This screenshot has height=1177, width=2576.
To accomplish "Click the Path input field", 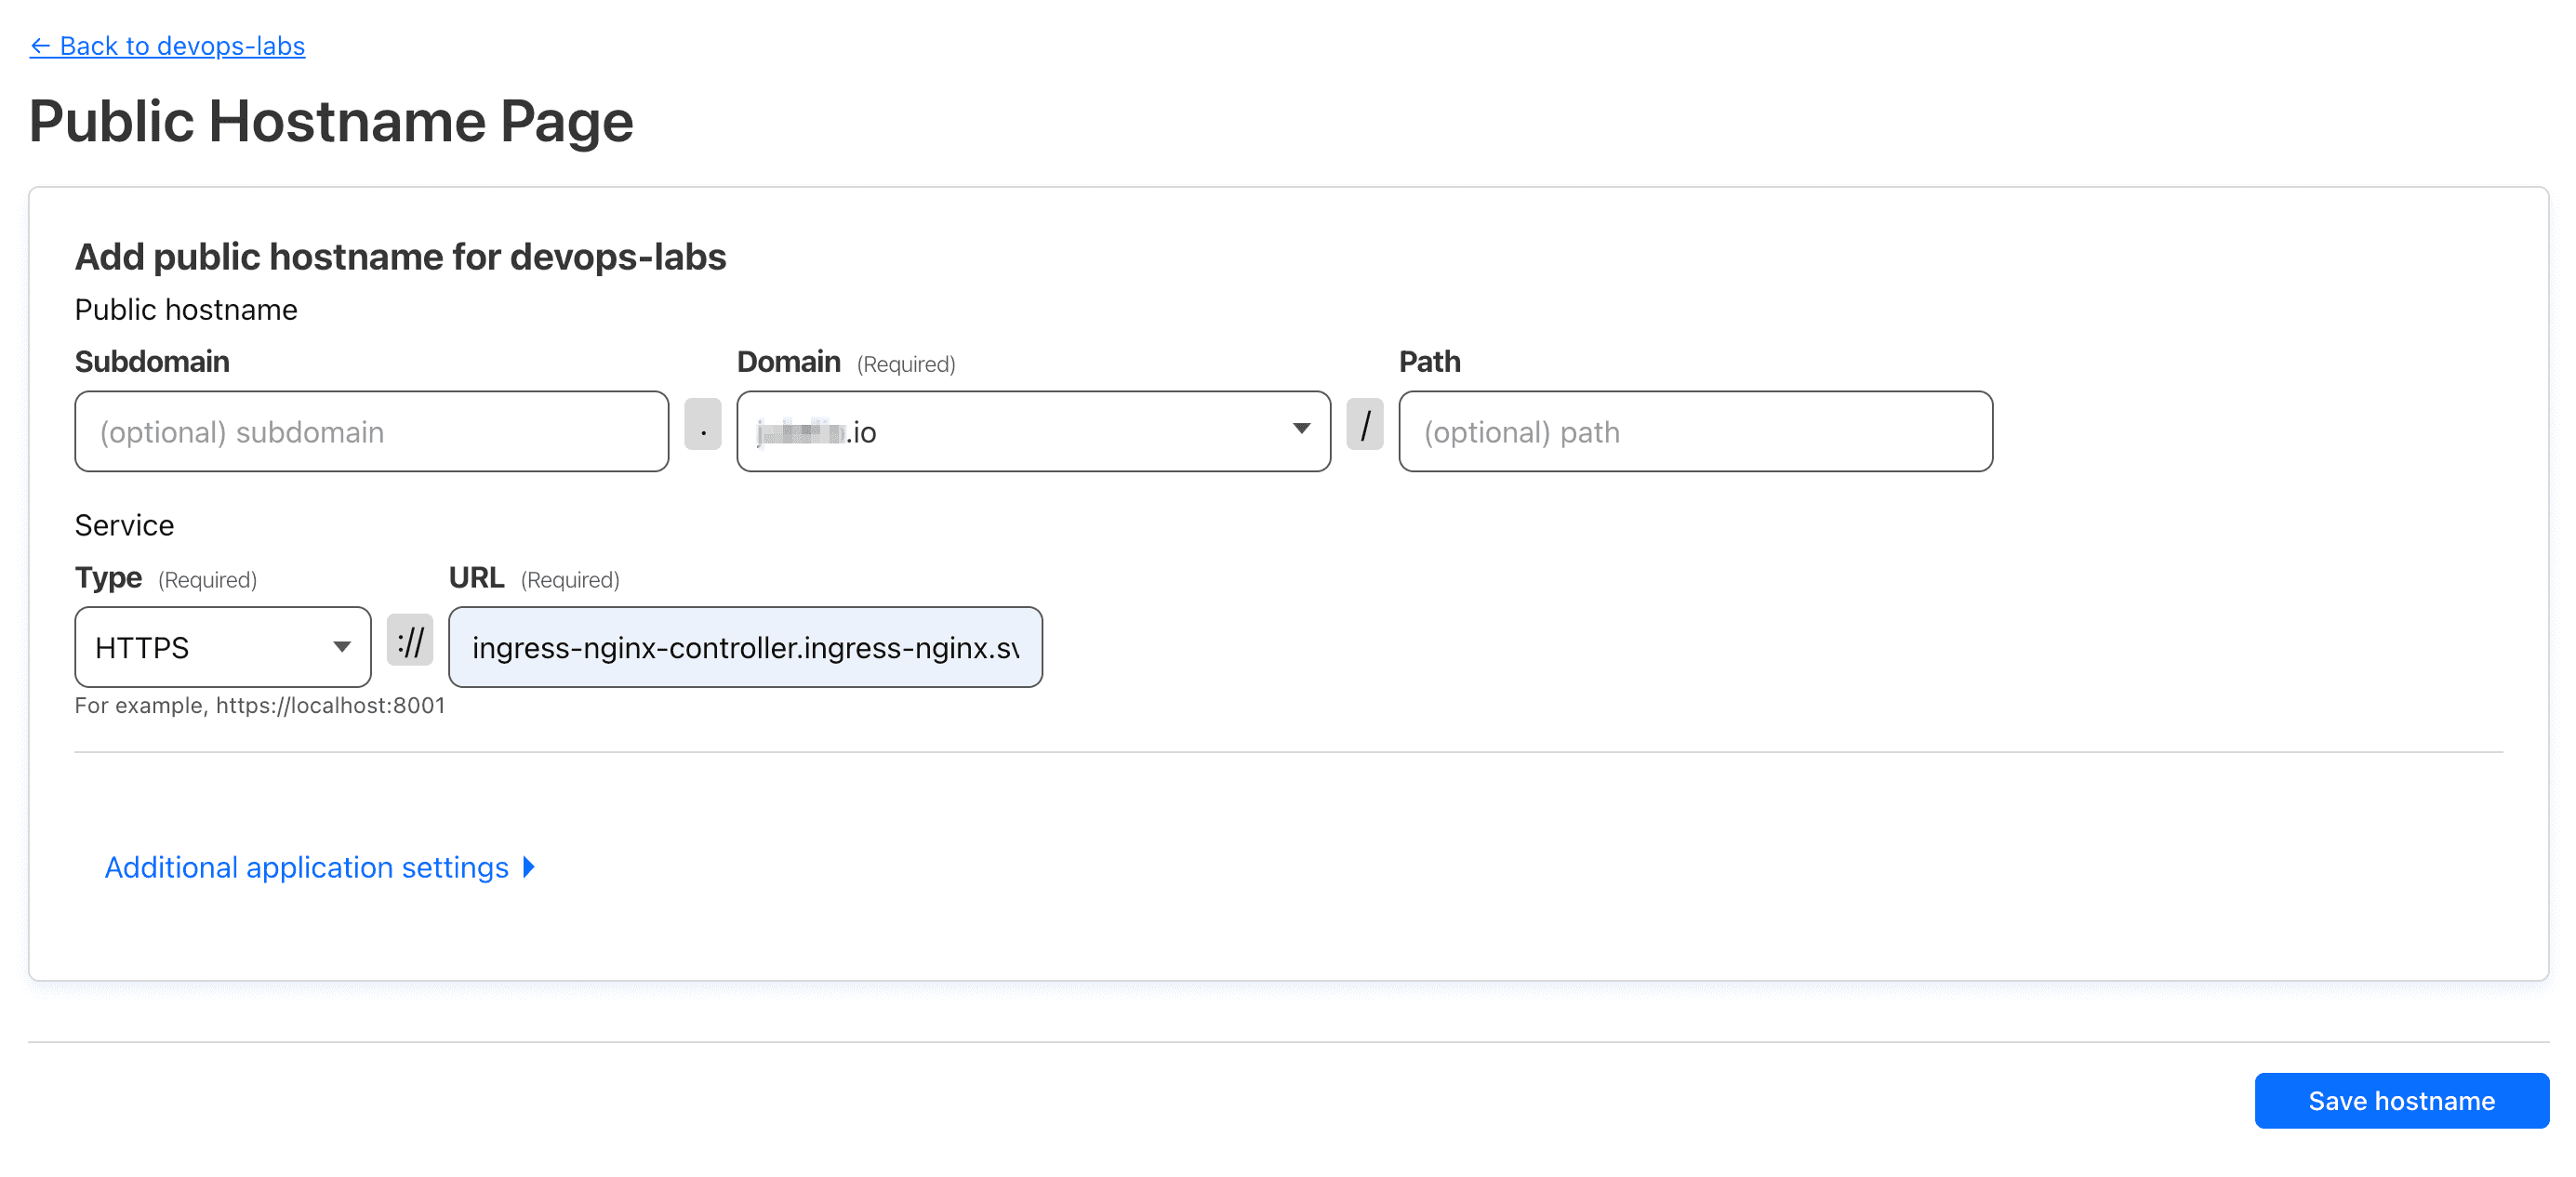I will (1695, 432).
